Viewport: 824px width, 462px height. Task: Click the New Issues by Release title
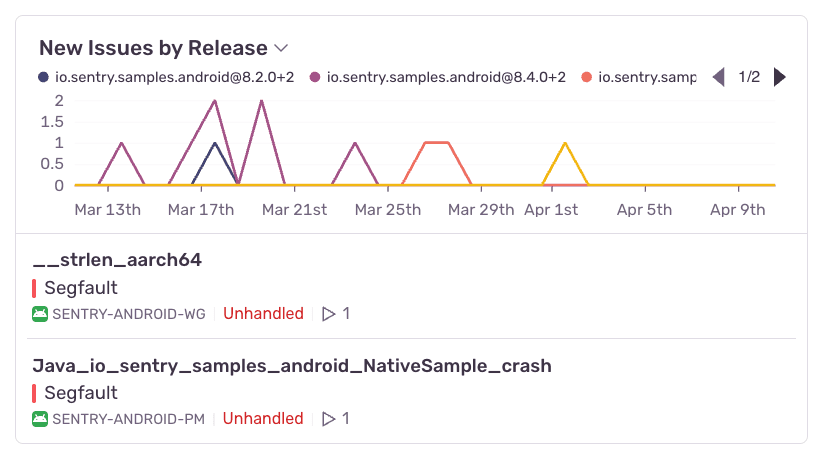click(153, 48)
